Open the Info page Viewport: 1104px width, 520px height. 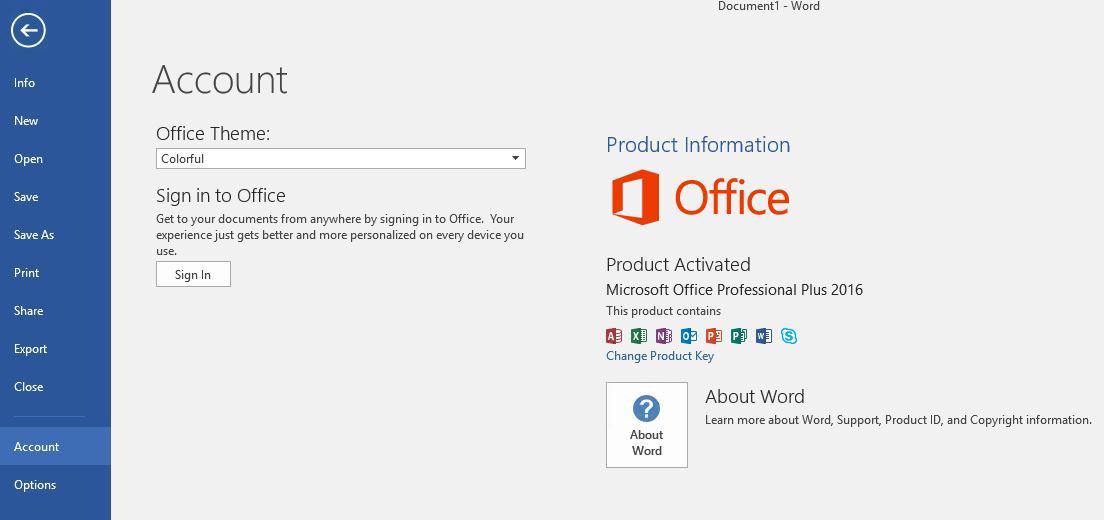tap(55, 82)
